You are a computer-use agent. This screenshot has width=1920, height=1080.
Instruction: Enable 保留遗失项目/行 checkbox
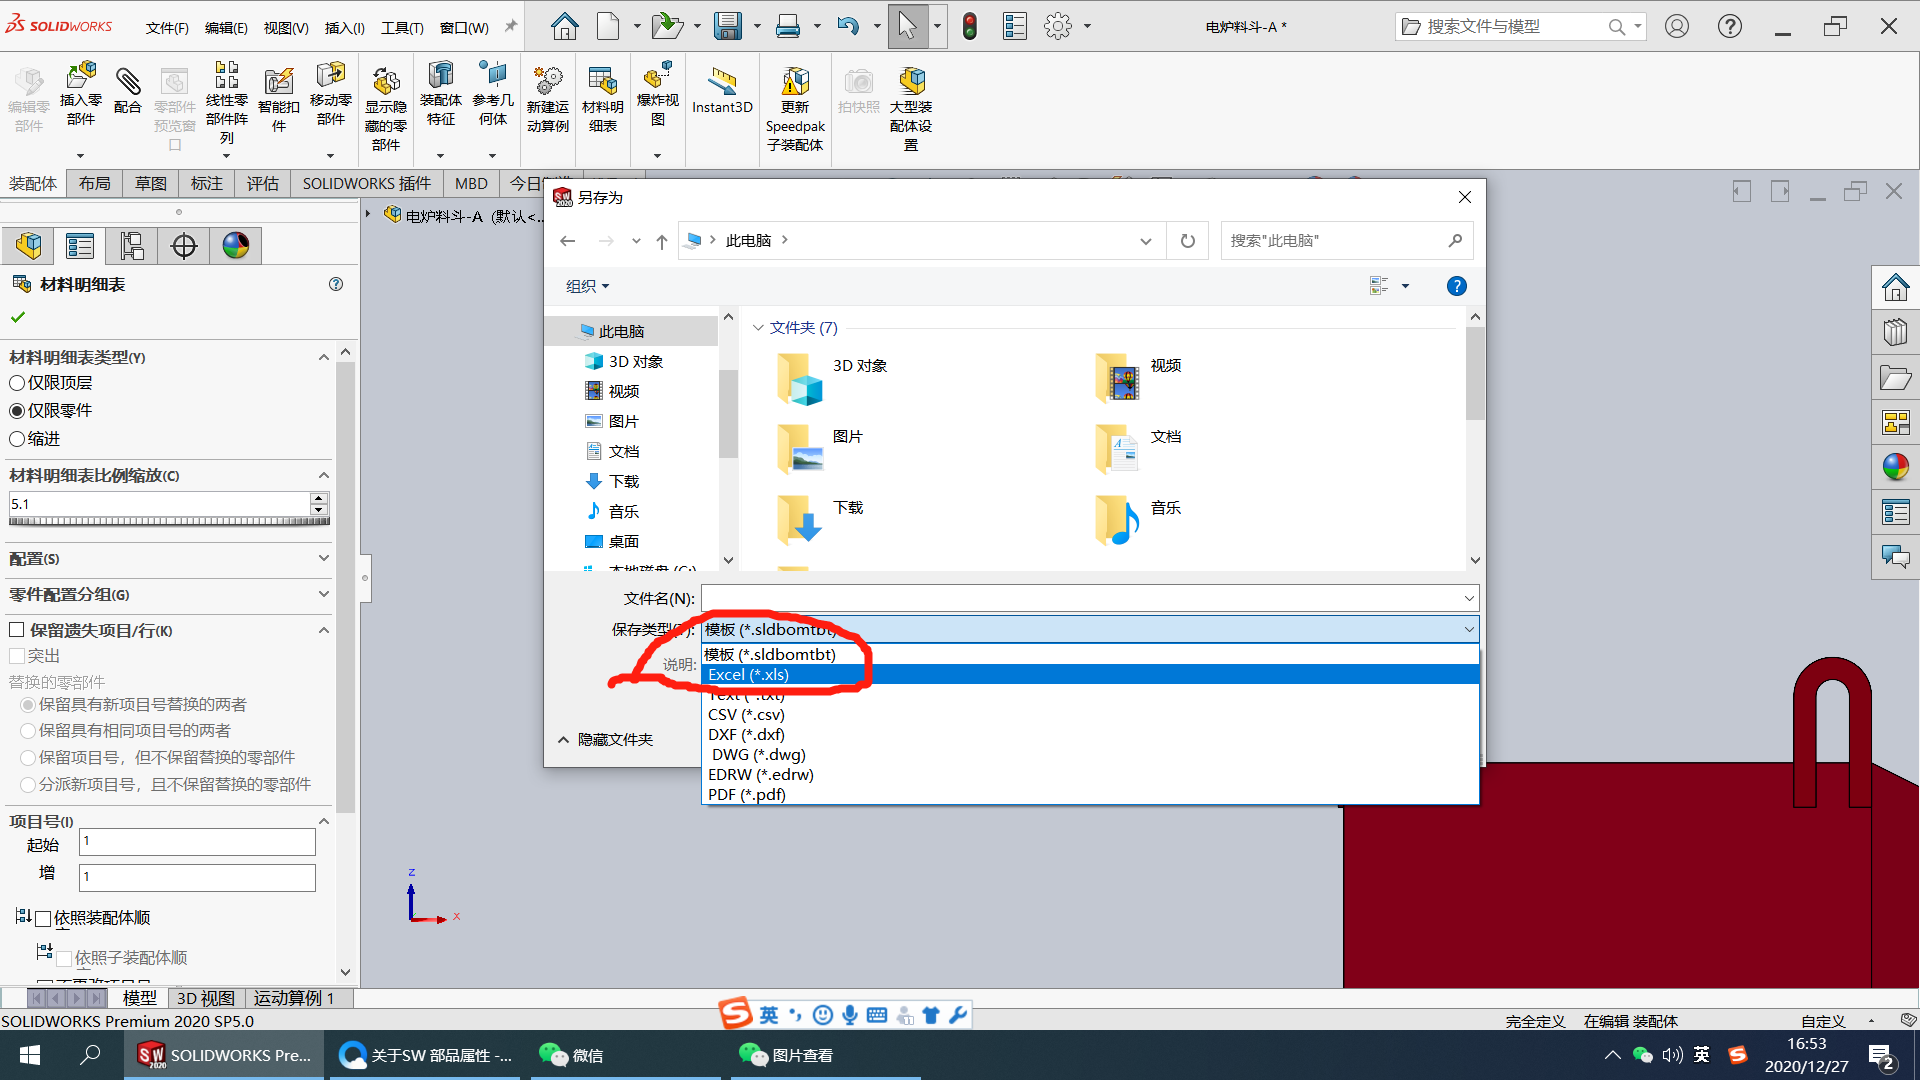pos(17,630)
